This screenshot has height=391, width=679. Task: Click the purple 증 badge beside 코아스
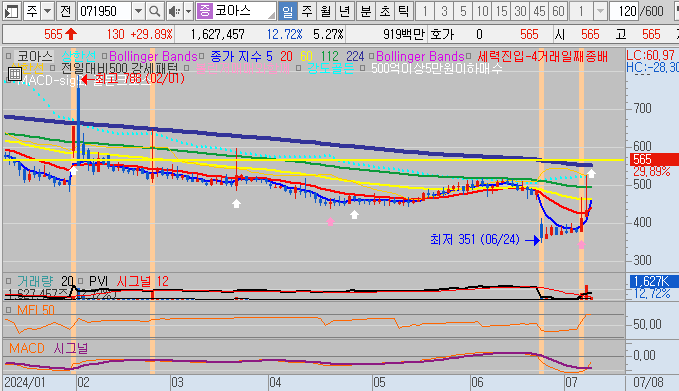205,11
